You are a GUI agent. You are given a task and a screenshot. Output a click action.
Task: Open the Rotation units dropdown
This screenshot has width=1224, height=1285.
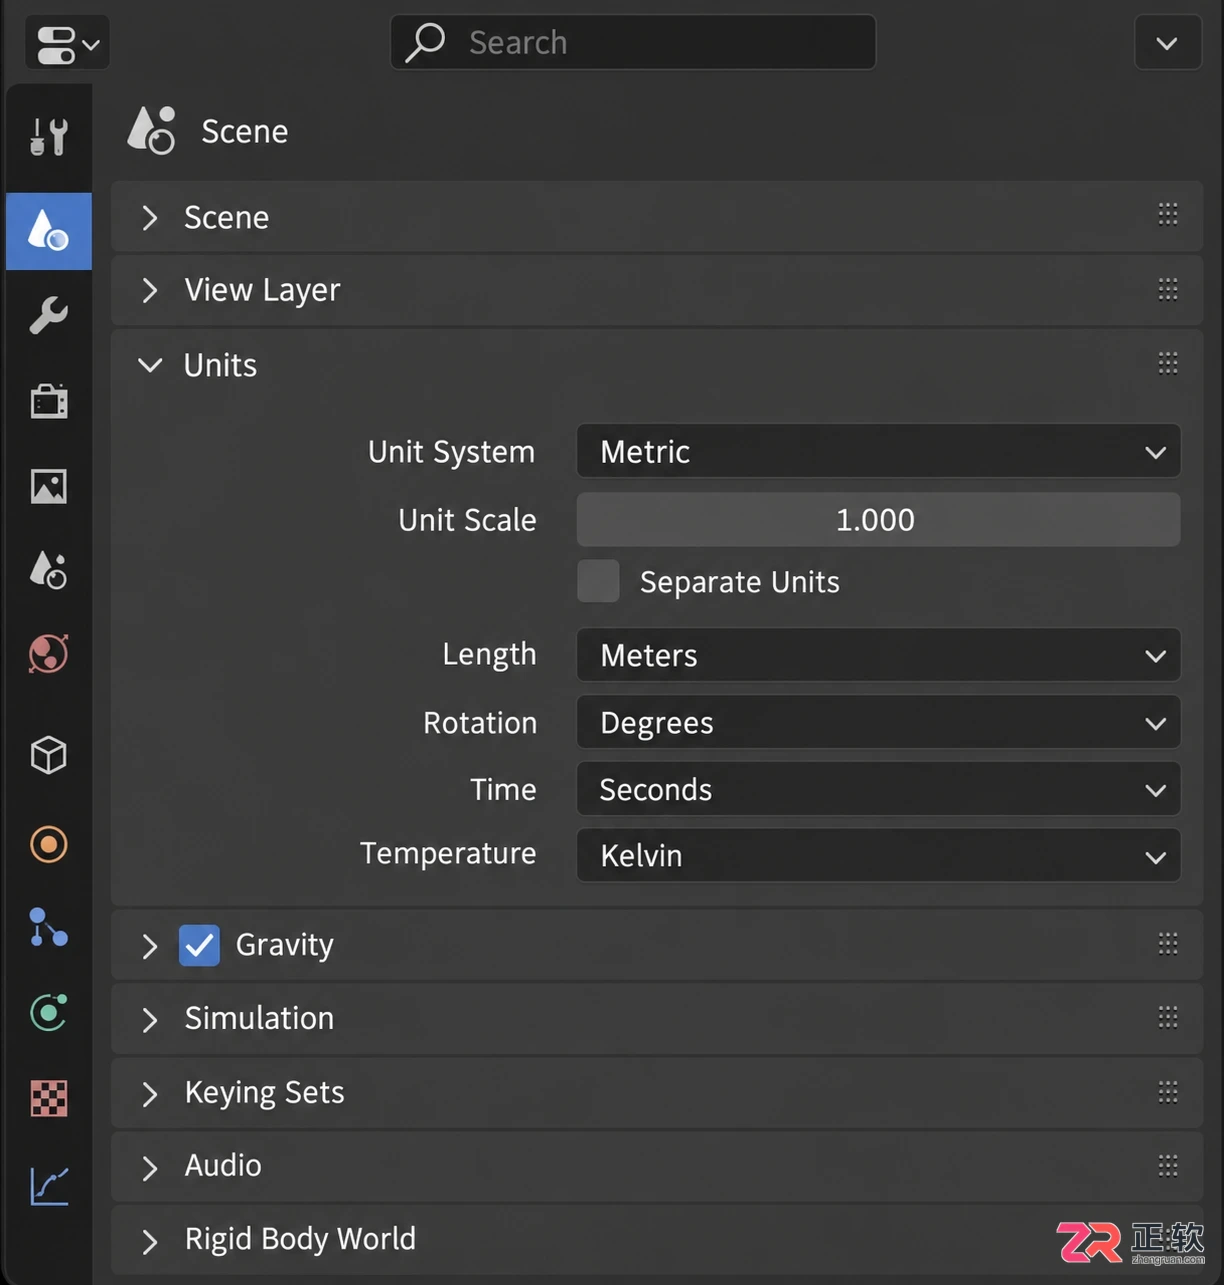tap(878, 722)
